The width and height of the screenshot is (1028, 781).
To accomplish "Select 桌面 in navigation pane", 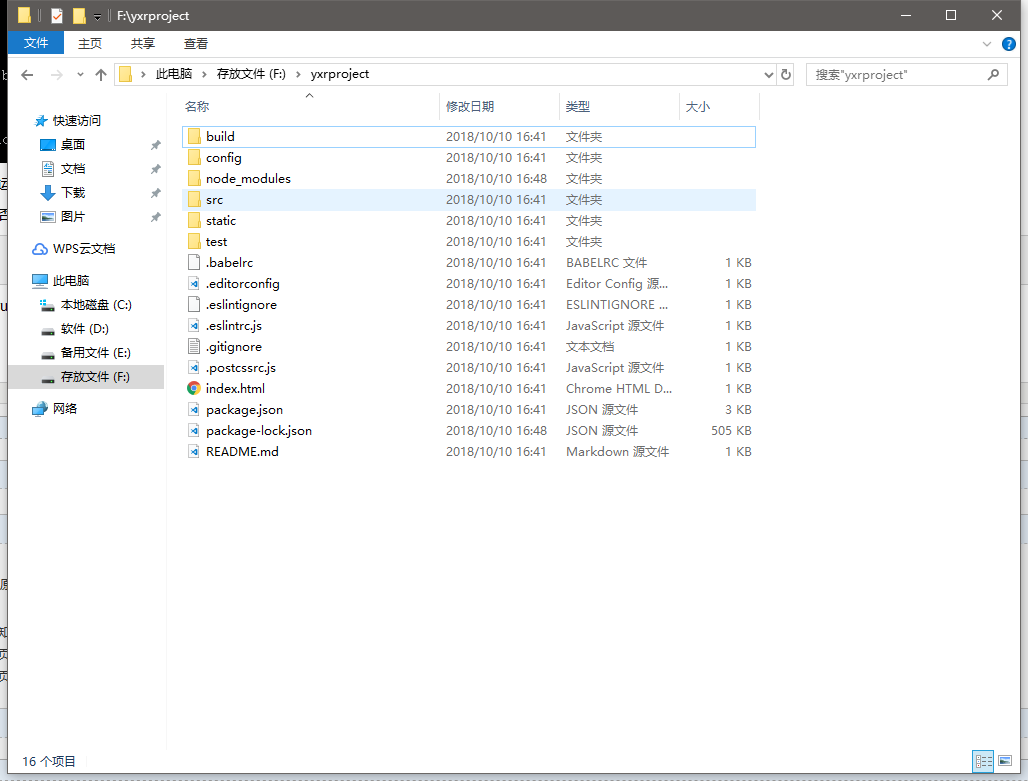I will [73, 144].
